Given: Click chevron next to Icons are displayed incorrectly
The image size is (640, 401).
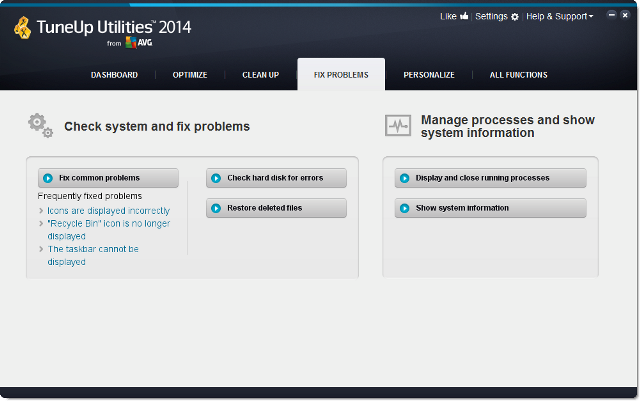Looking at the screenshot, I should click(x=41, y=211).
